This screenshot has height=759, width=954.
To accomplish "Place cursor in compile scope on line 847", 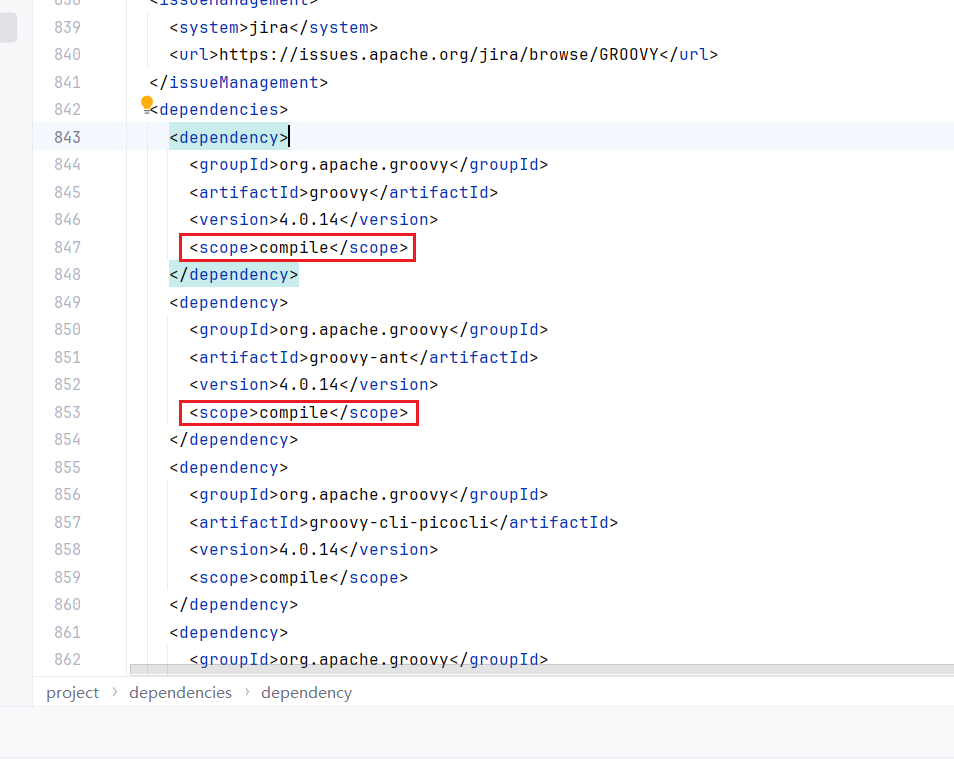I will 294,247.
